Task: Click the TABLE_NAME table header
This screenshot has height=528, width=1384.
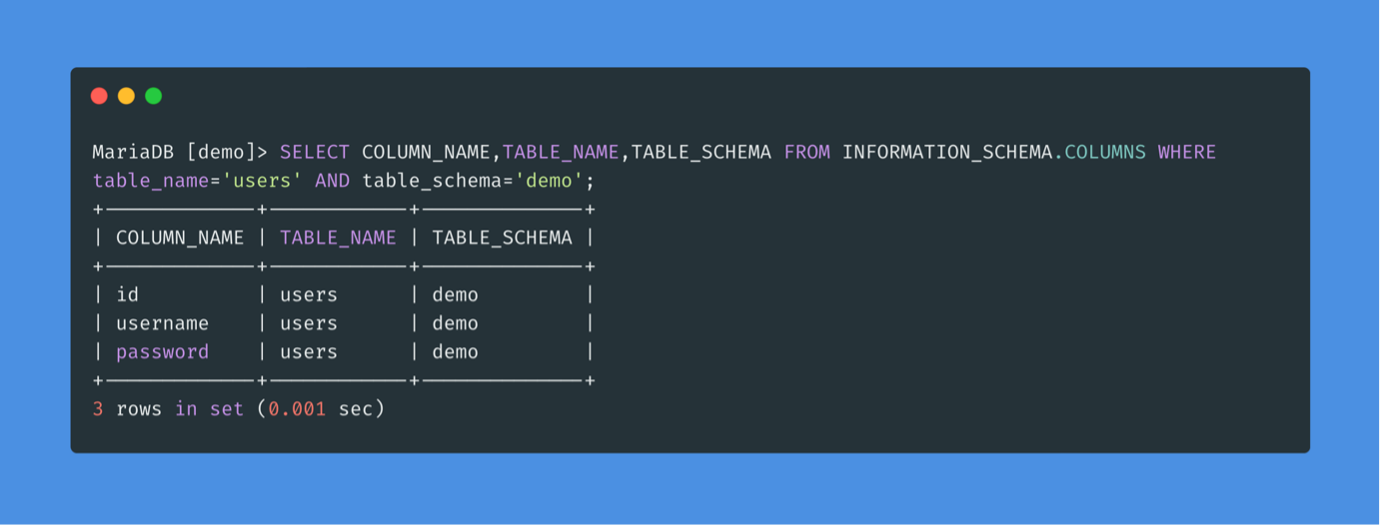Action: [x=338, y=238]
